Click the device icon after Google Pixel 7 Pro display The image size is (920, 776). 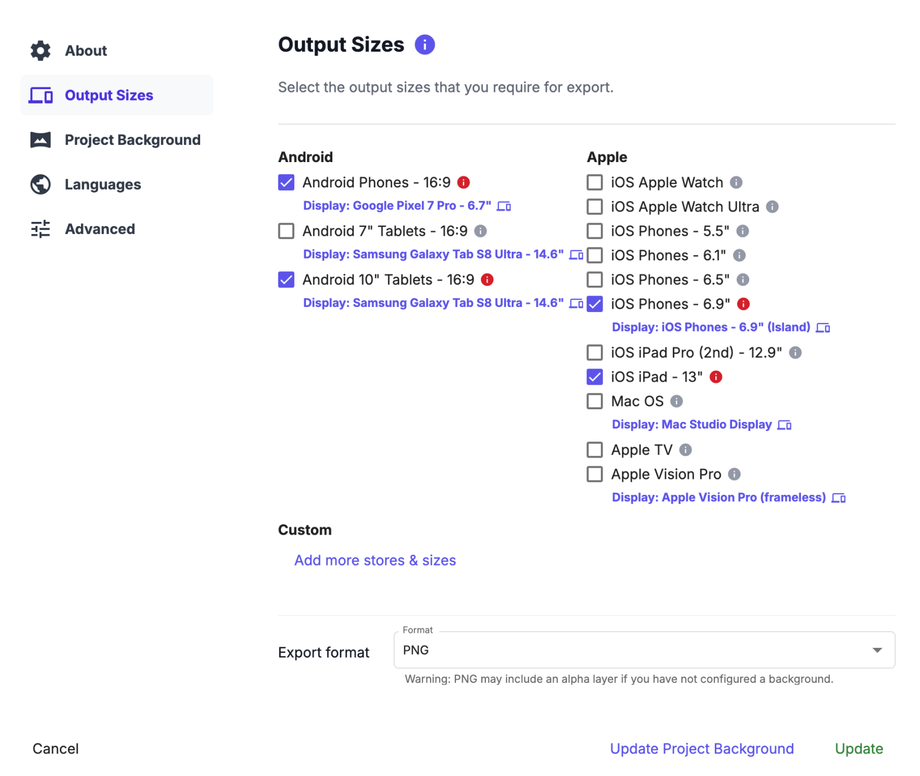504,206
